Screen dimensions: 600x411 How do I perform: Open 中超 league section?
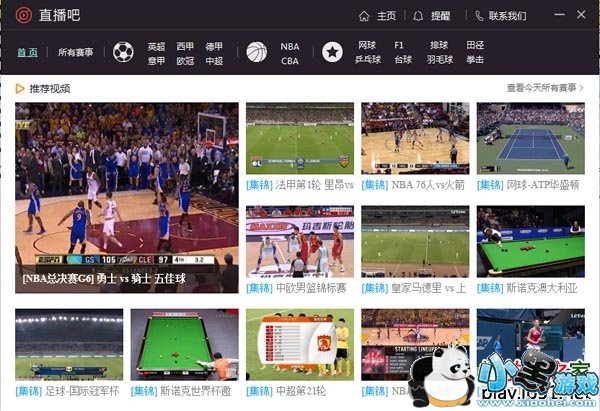click(x=214, y=60)
